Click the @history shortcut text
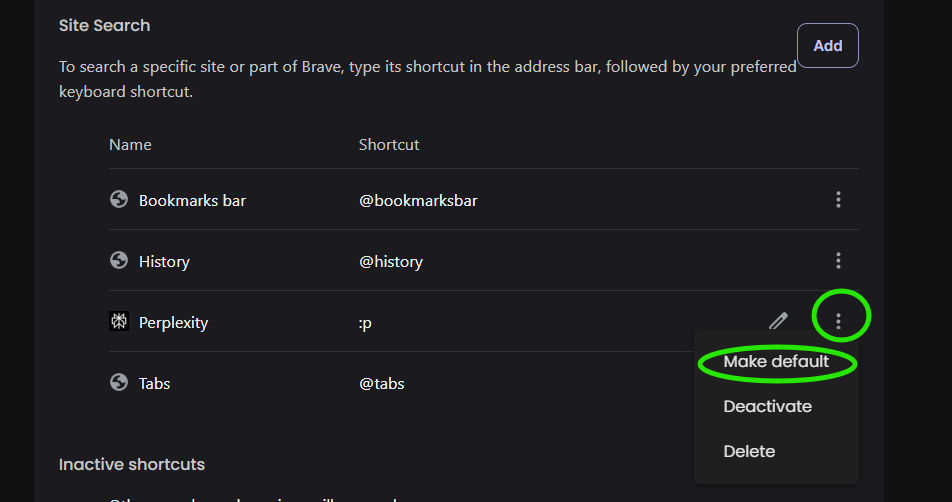 (x=391, y=262)
